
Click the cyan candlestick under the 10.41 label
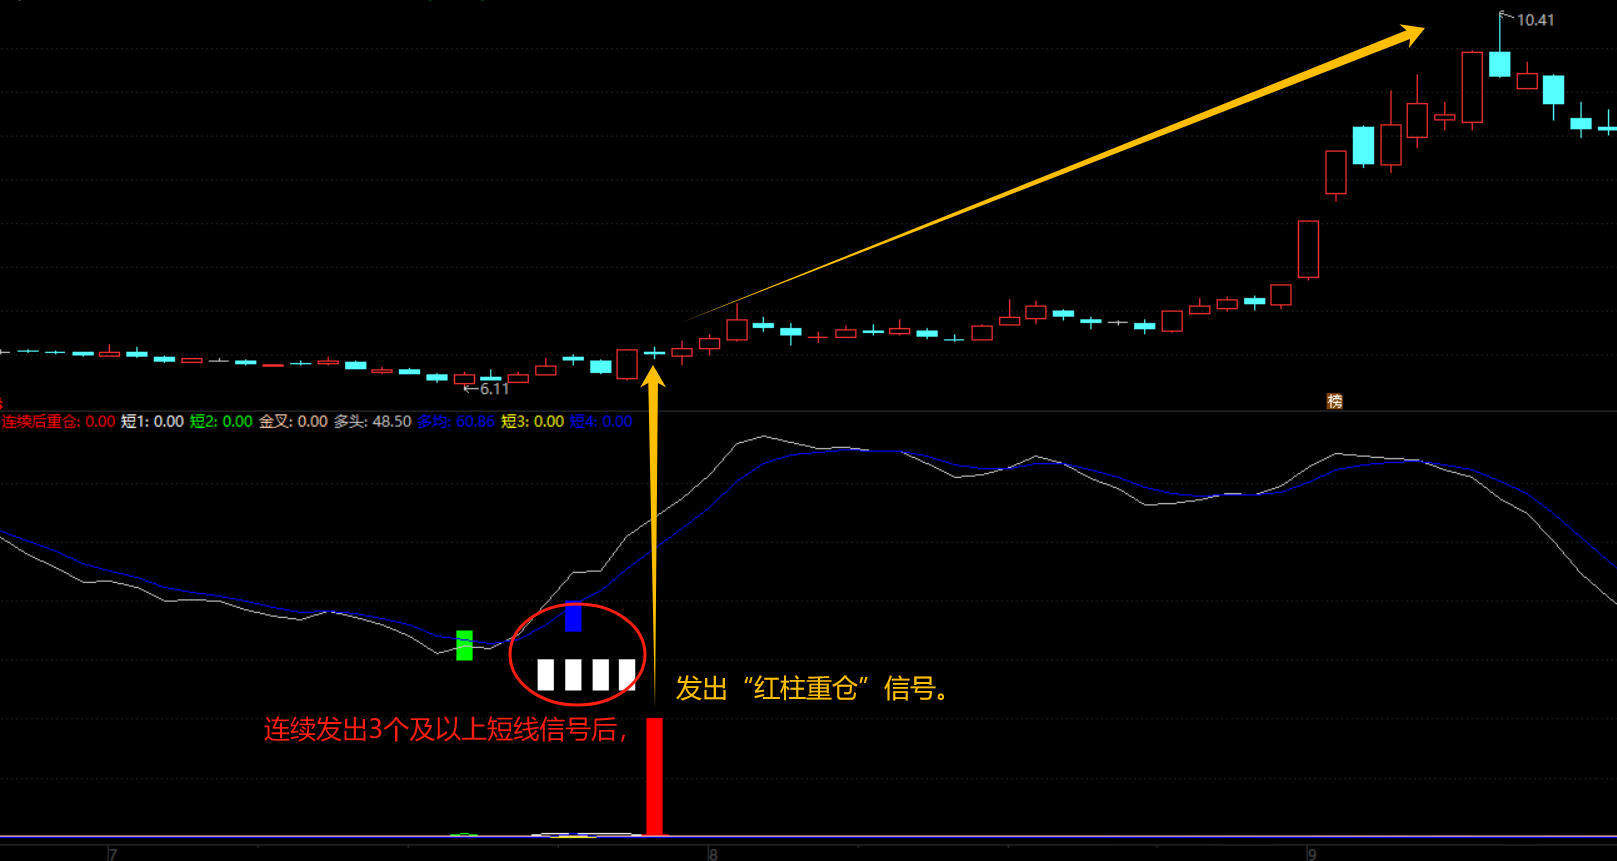tap(1499, 64)
